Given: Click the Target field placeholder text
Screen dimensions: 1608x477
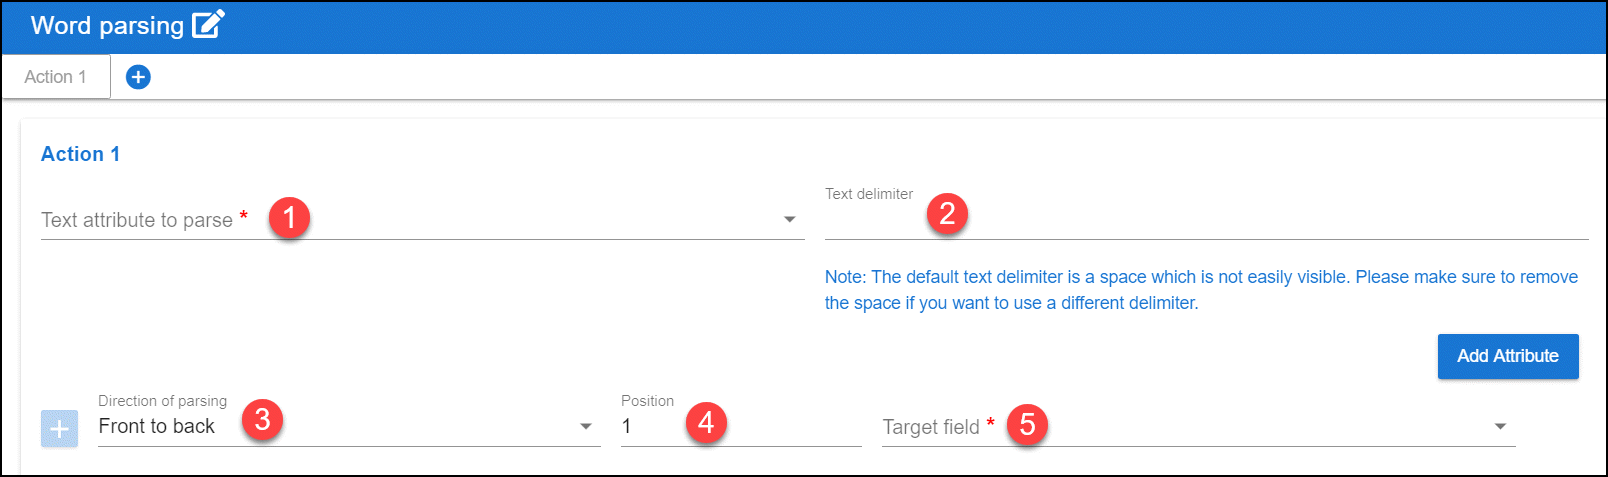Looking at the screenshot, I should pos(931,427).
